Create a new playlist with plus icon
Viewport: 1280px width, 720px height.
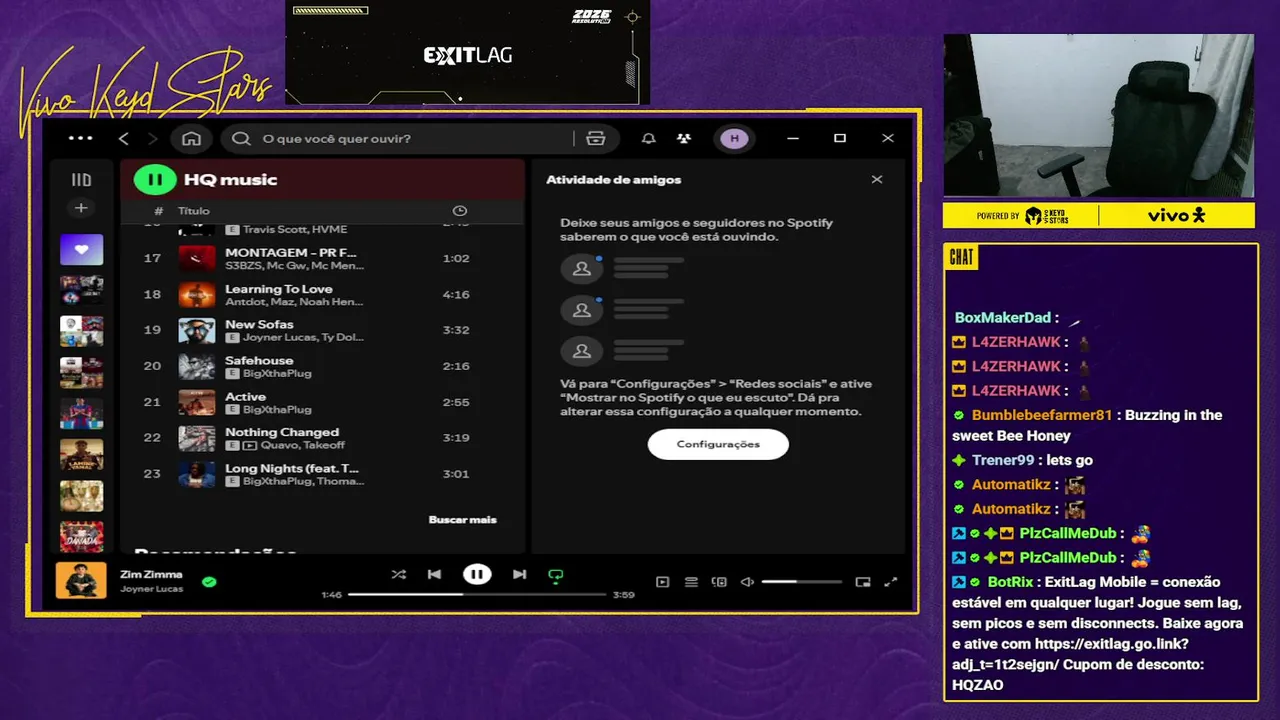coord(81,208)
